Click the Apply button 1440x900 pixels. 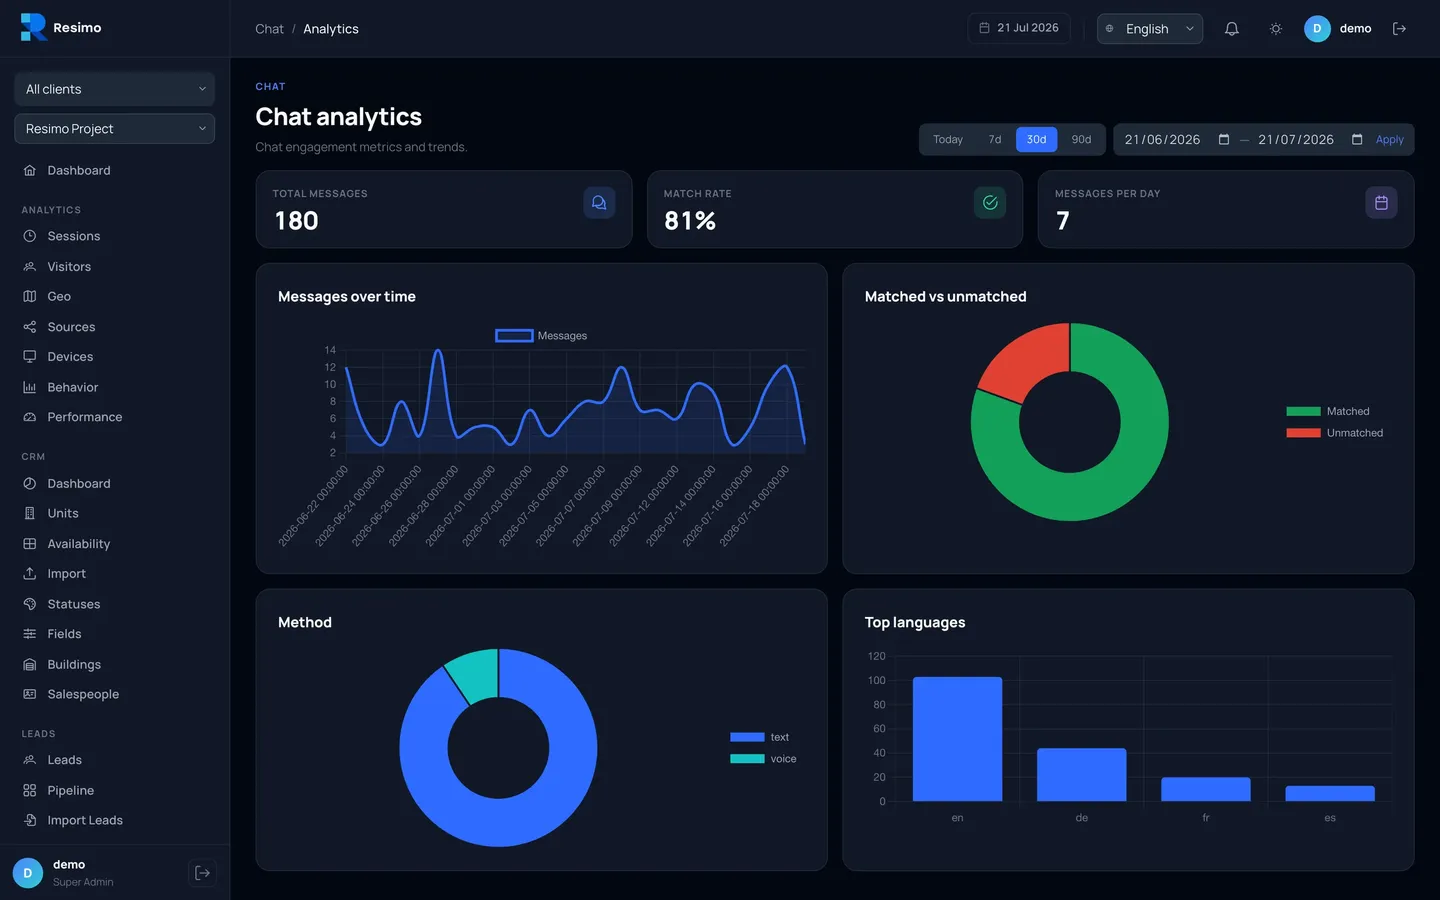(x=1389, y=140)
